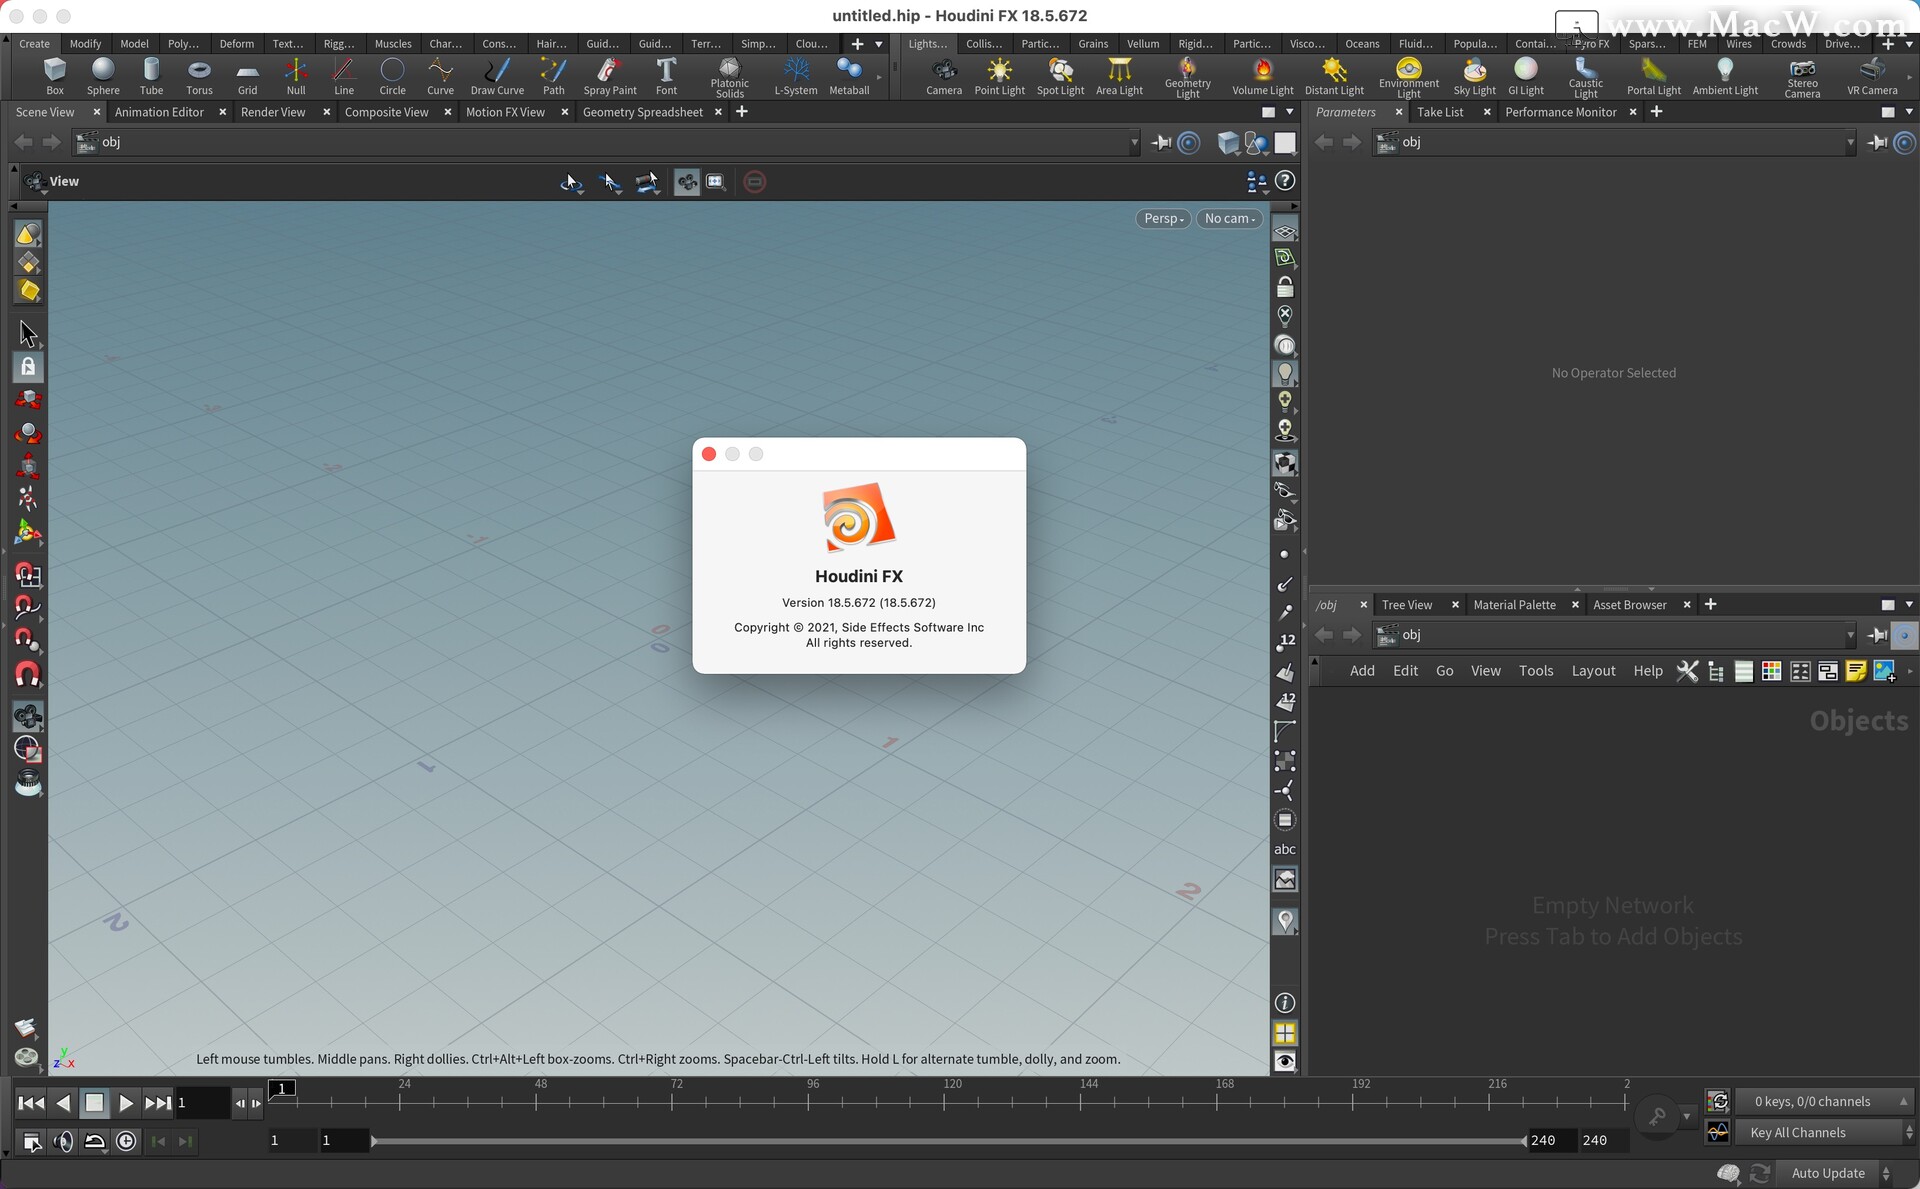Toggle pin on Scene View path bar
Image resolution: width=1920 pixels, height=1189 pixels.
click(x=1161, y=143)
